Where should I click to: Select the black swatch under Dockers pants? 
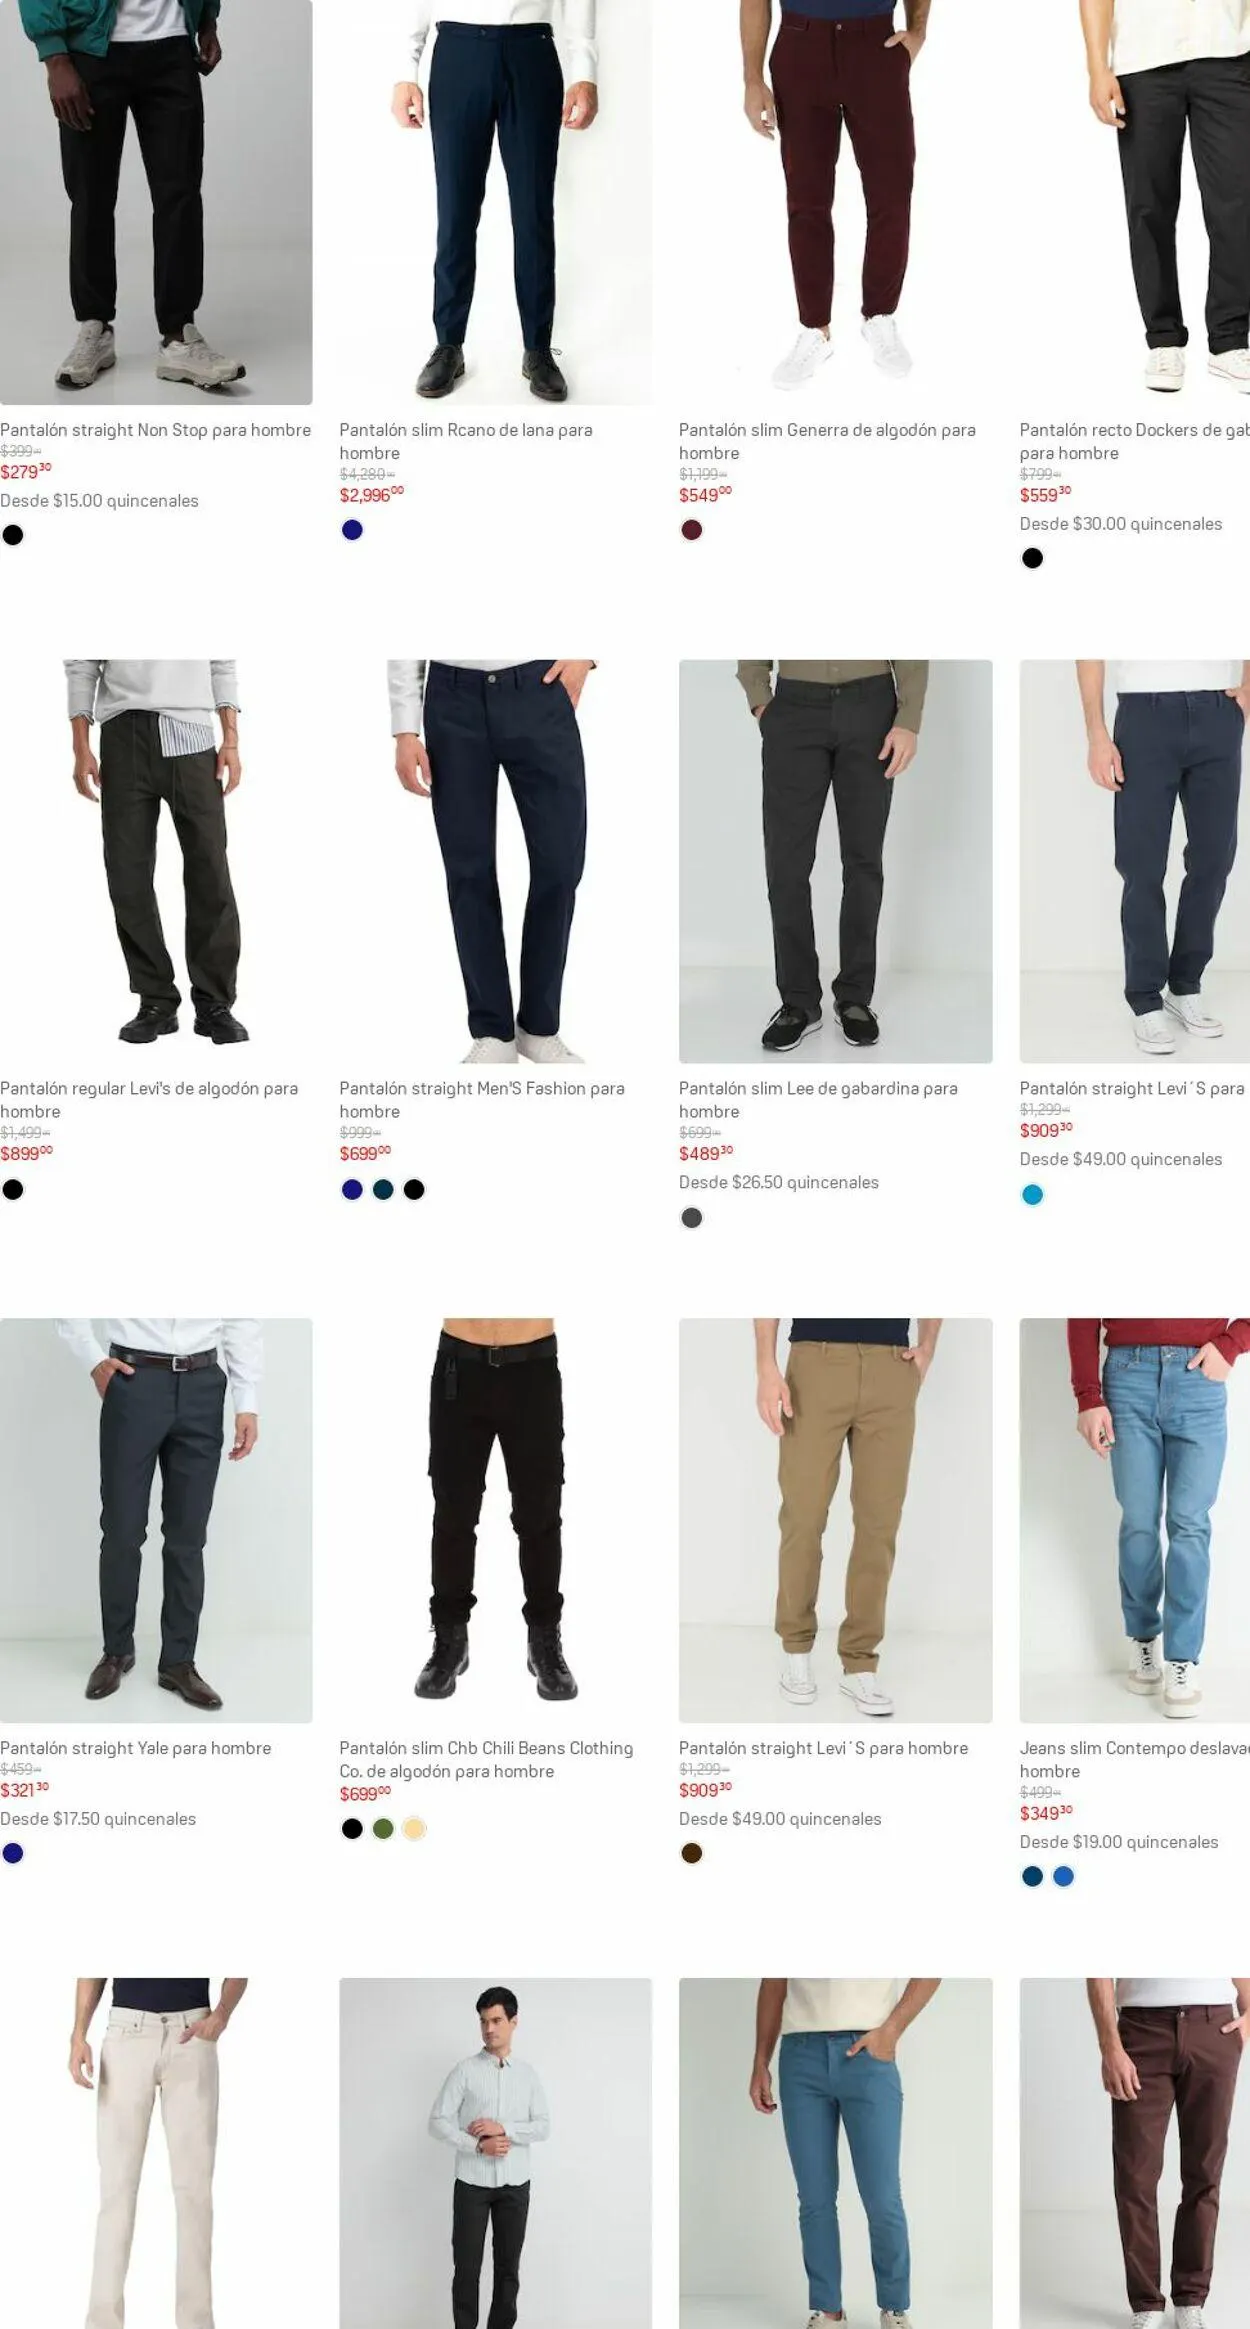1033,558
